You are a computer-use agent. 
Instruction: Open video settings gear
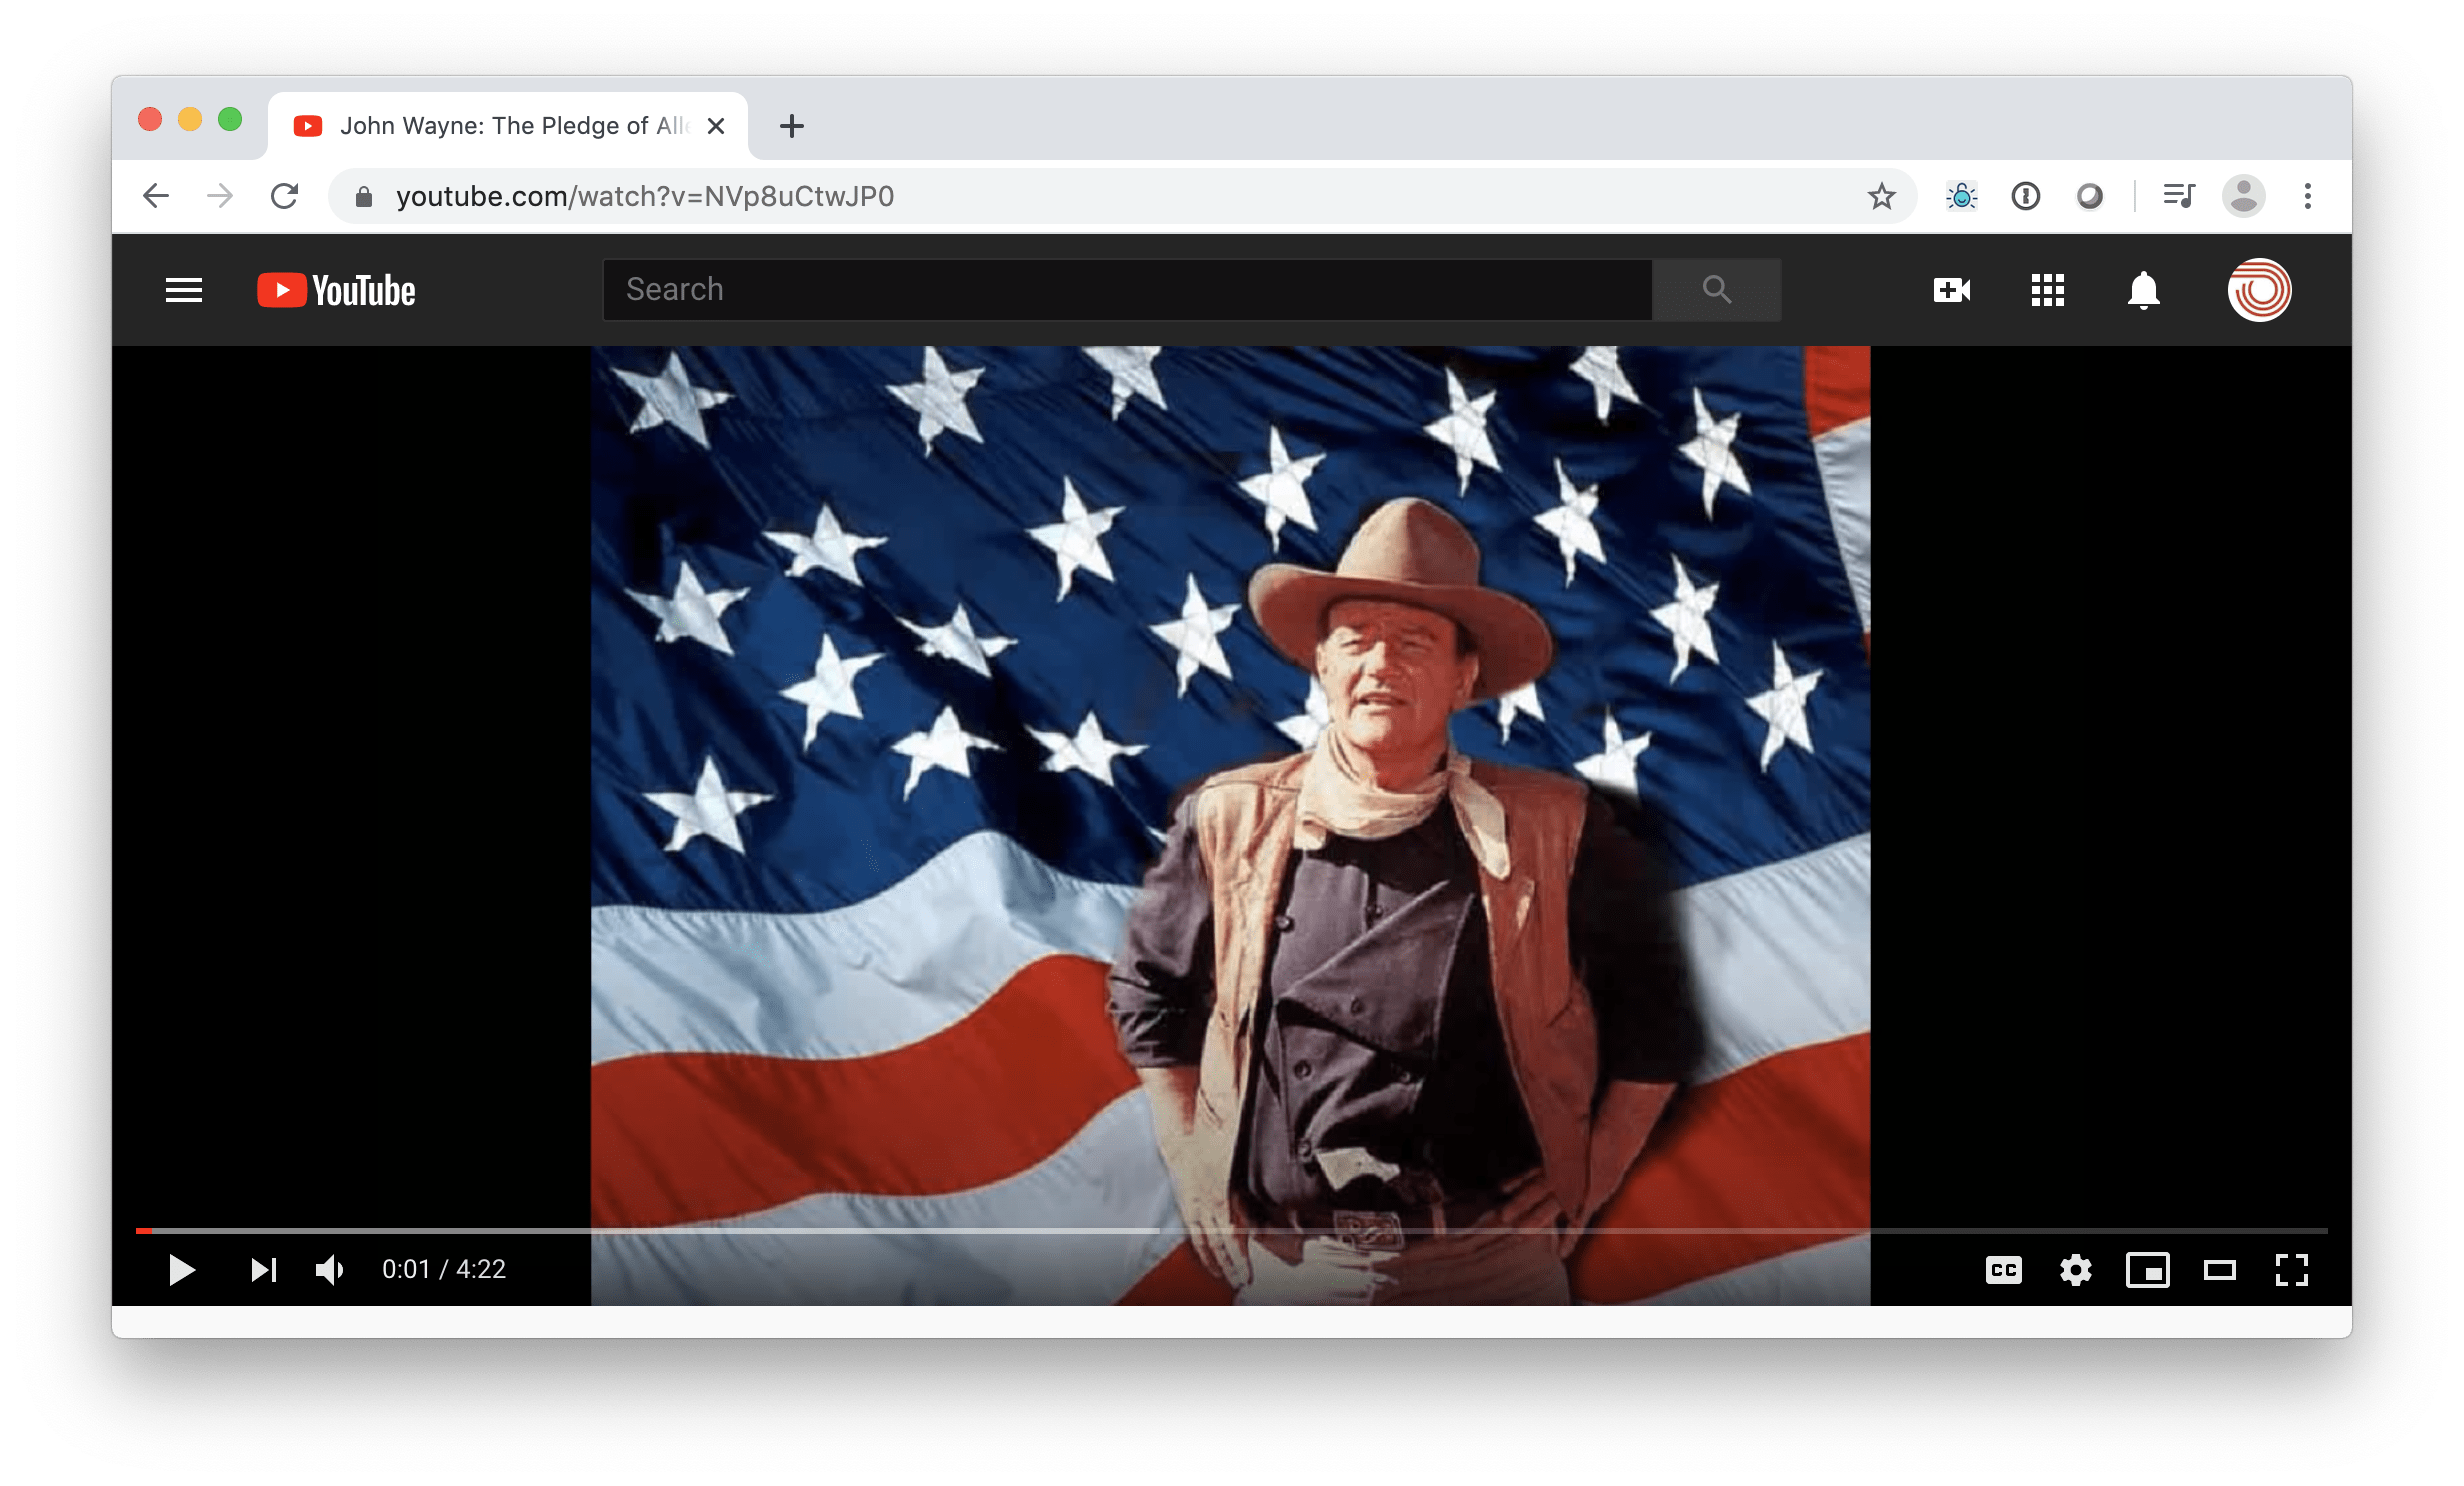tap(2075, 1270)
